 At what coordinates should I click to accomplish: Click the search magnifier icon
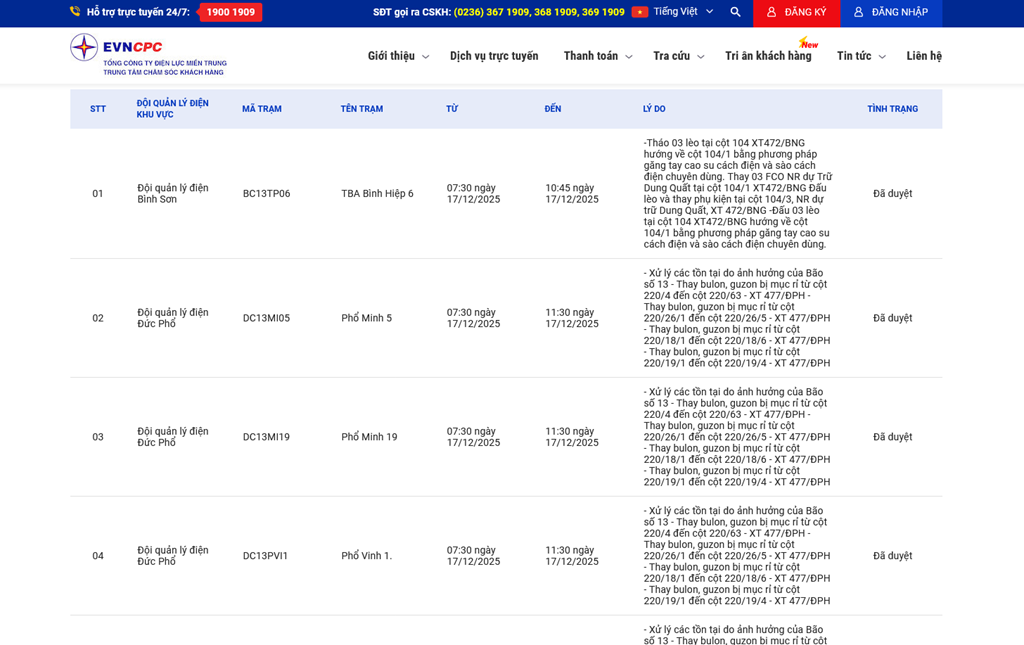click(736, 12)
